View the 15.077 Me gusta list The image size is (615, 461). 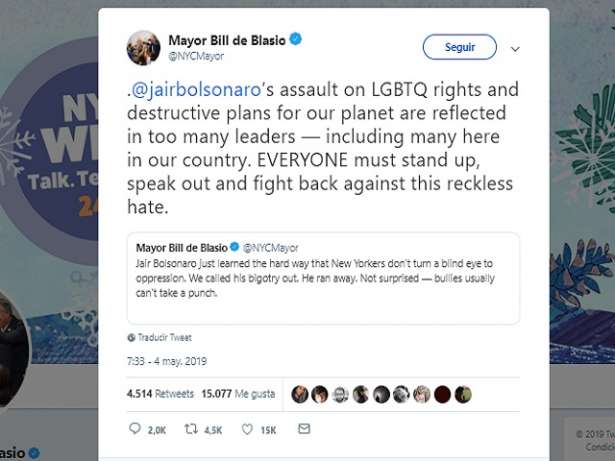coord(238,394)
